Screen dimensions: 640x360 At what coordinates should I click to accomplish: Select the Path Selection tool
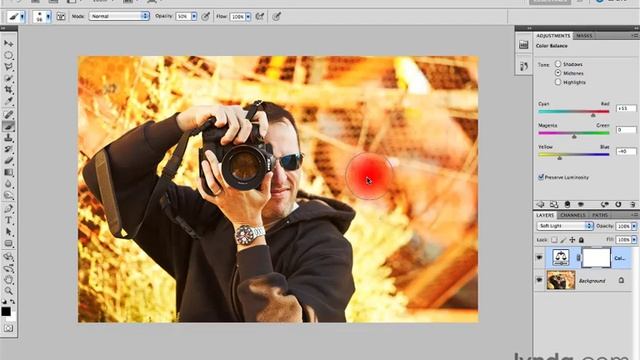click(9, 232)
